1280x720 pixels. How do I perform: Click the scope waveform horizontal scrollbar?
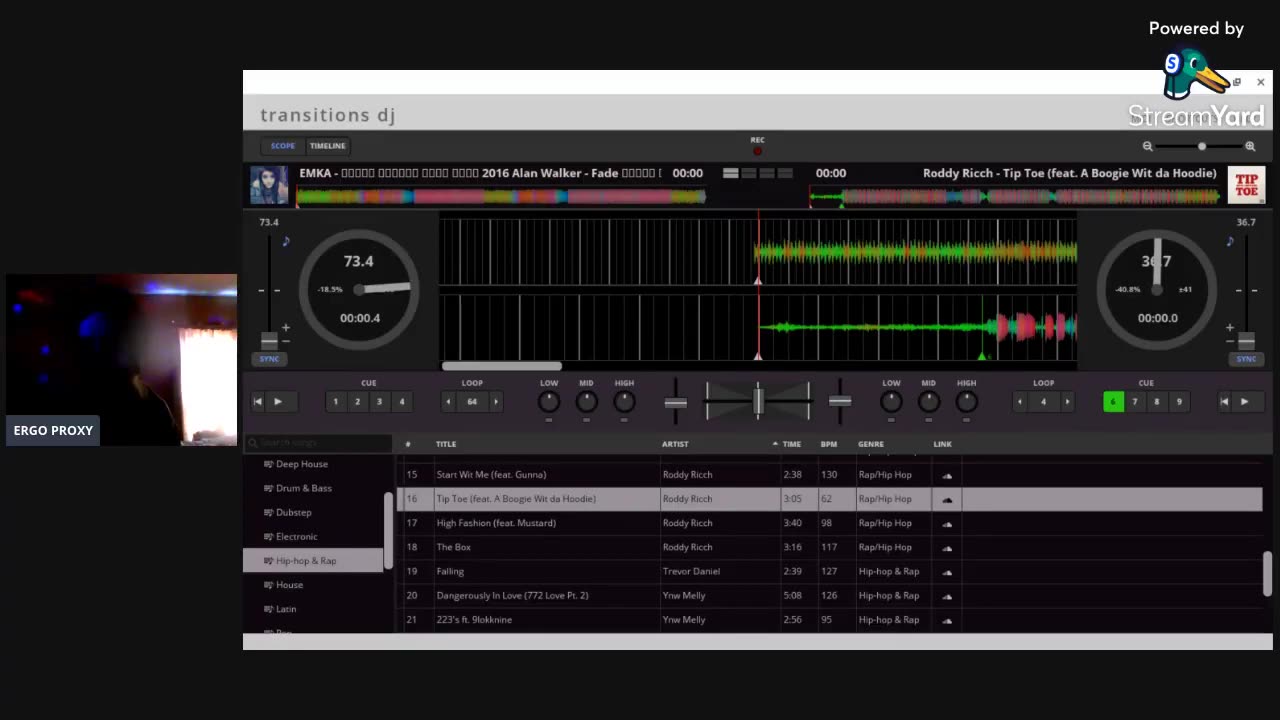coord(502,366)
